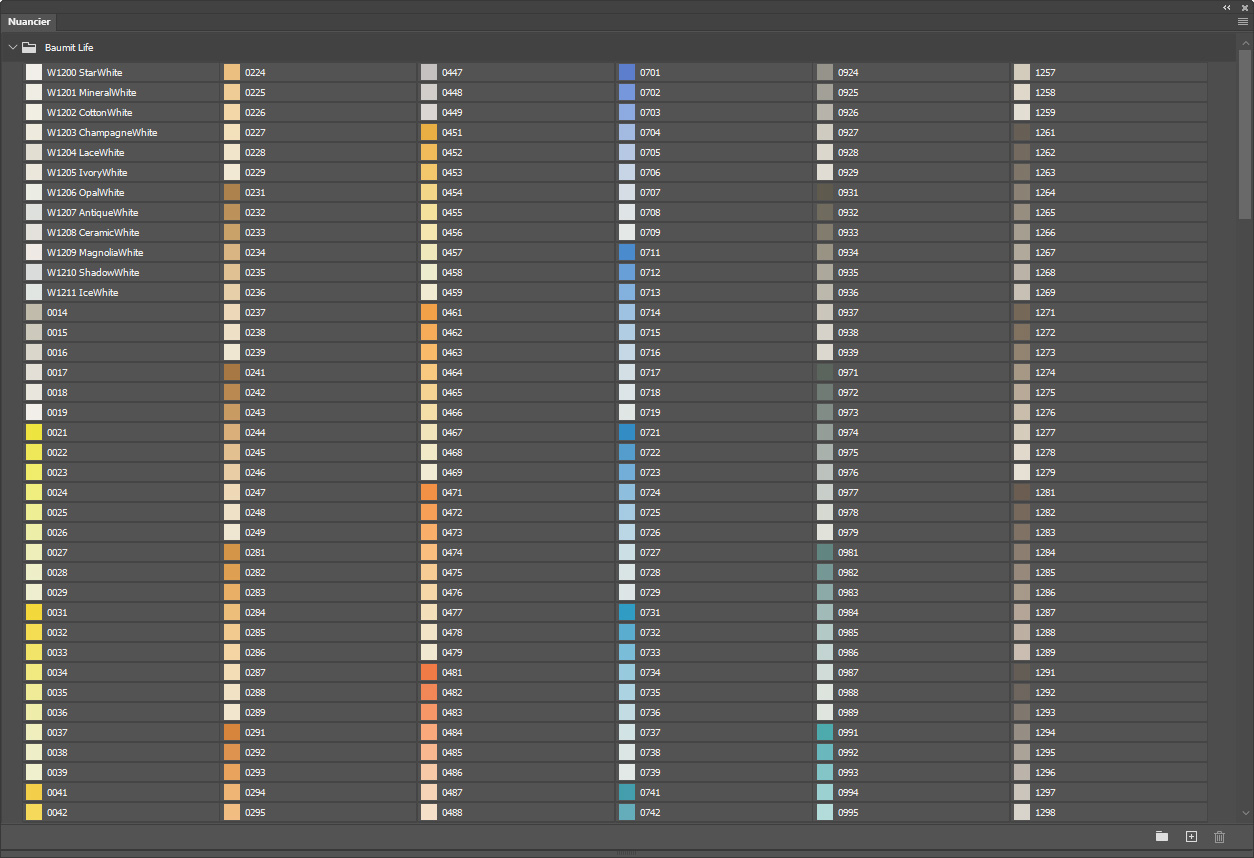Click the text 0479

click(x=452, y=652)
